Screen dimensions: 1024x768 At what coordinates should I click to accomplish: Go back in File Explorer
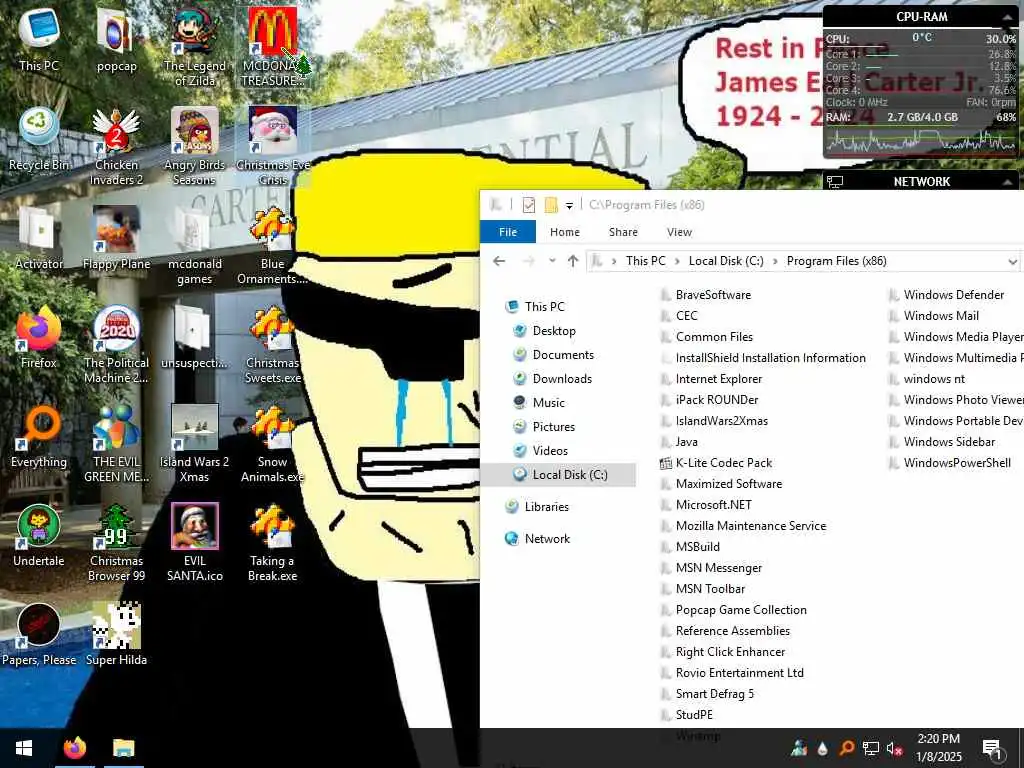(x=499, y=261)
